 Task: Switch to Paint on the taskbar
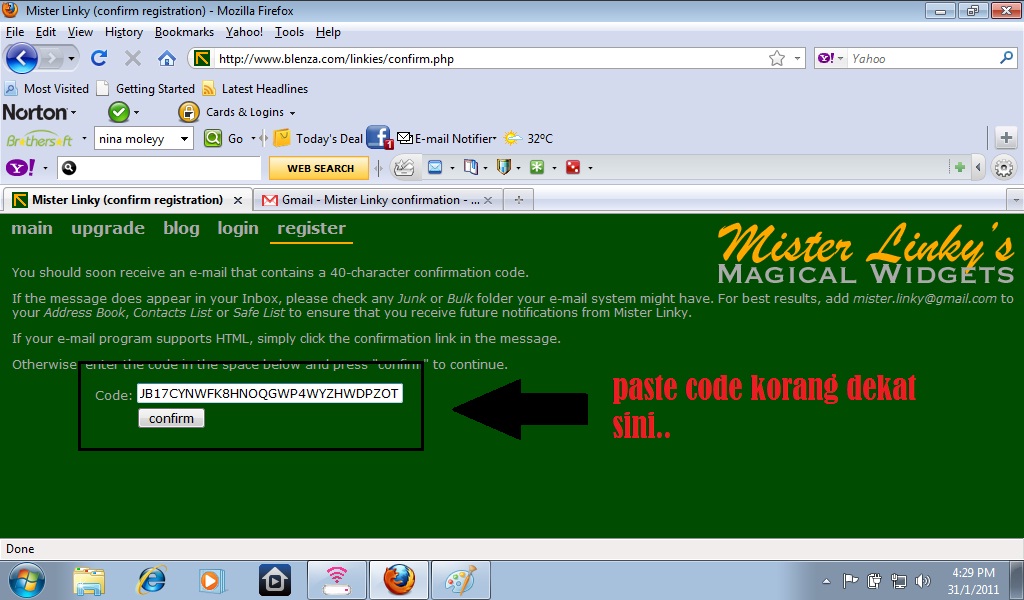[461, 580]
